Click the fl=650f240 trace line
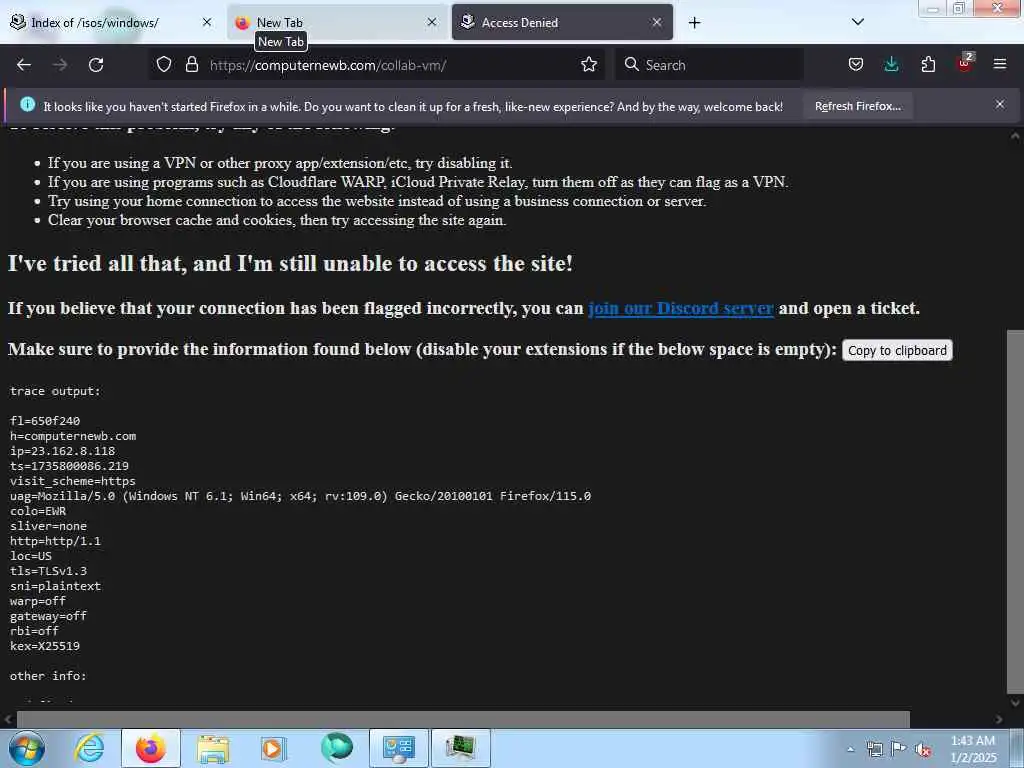This screenshot has height=768, width=1024. pyautogui.click(x=45, y=421)
